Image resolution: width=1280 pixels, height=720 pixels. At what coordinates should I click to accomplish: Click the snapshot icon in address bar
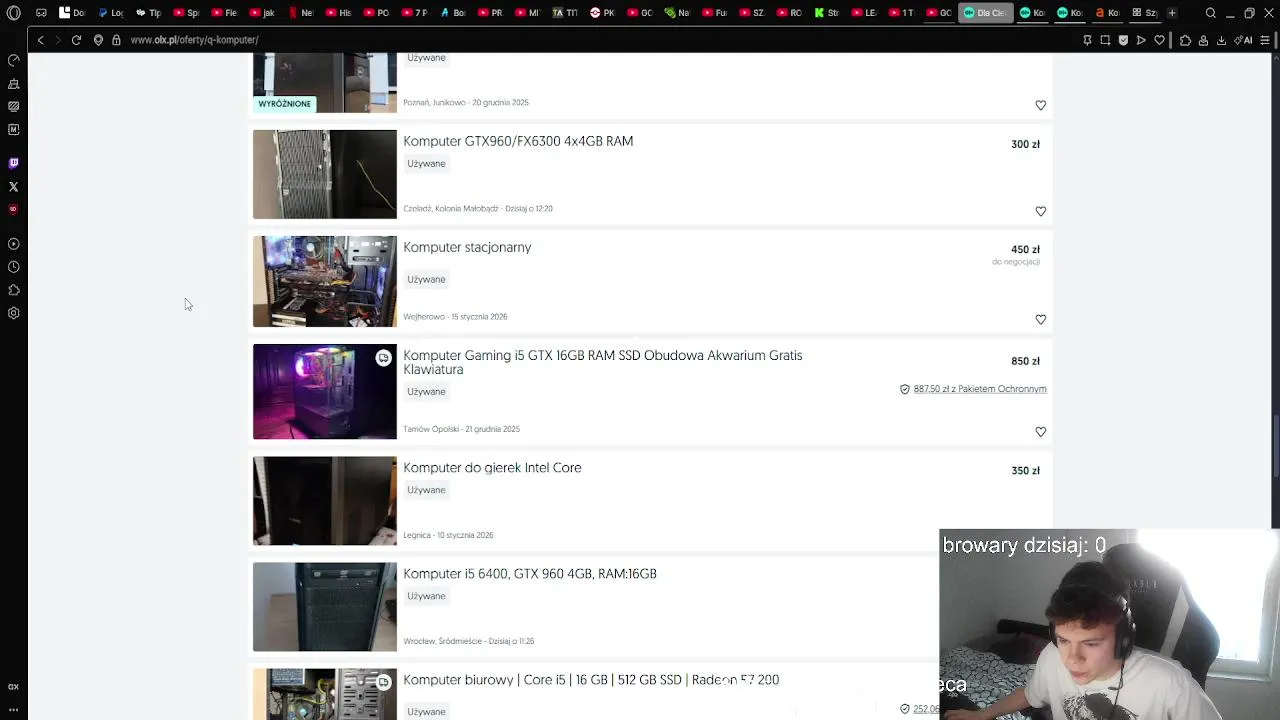pyautogui.click(x=1105, y=40)
